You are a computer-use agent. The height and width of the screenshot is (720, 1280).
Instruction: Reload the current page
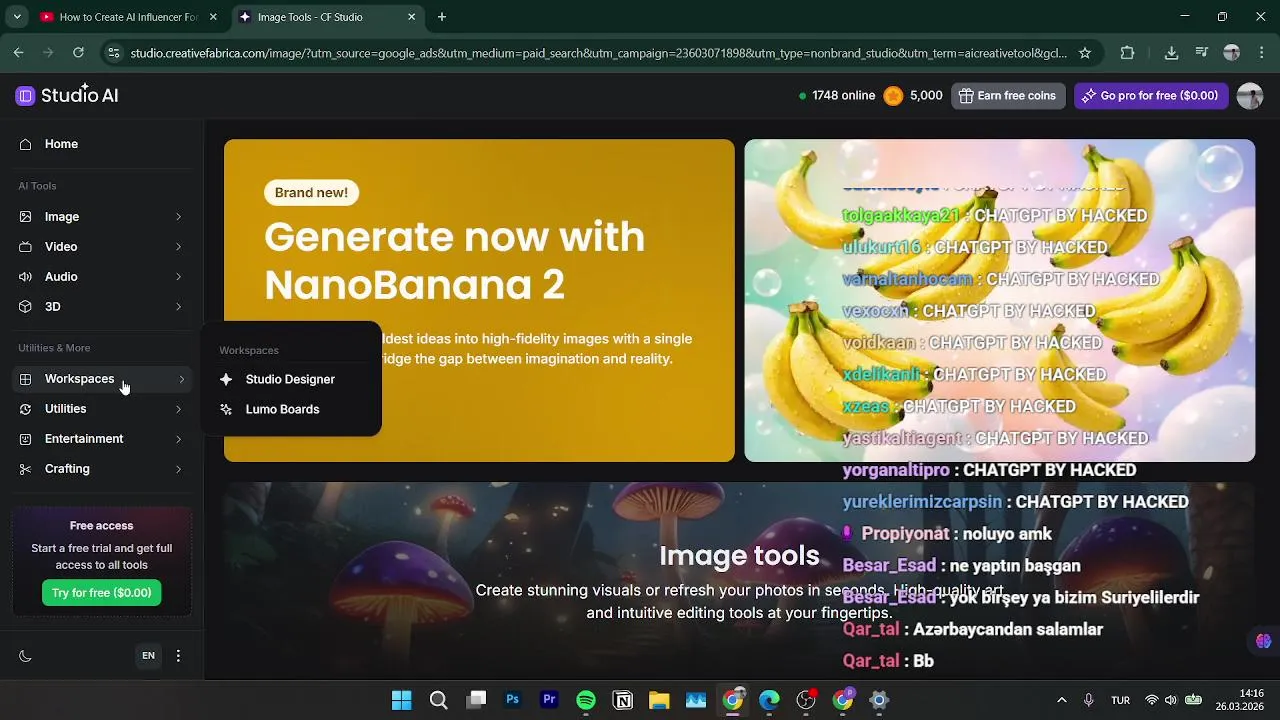78,53
